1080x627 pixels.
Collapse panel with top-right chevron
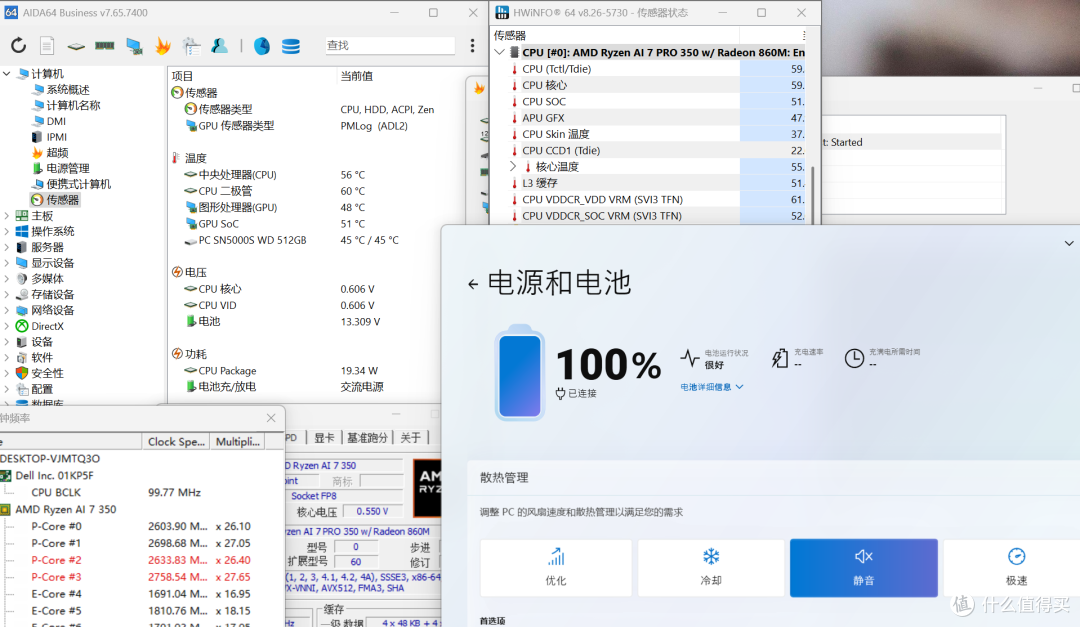point(1068,243)
